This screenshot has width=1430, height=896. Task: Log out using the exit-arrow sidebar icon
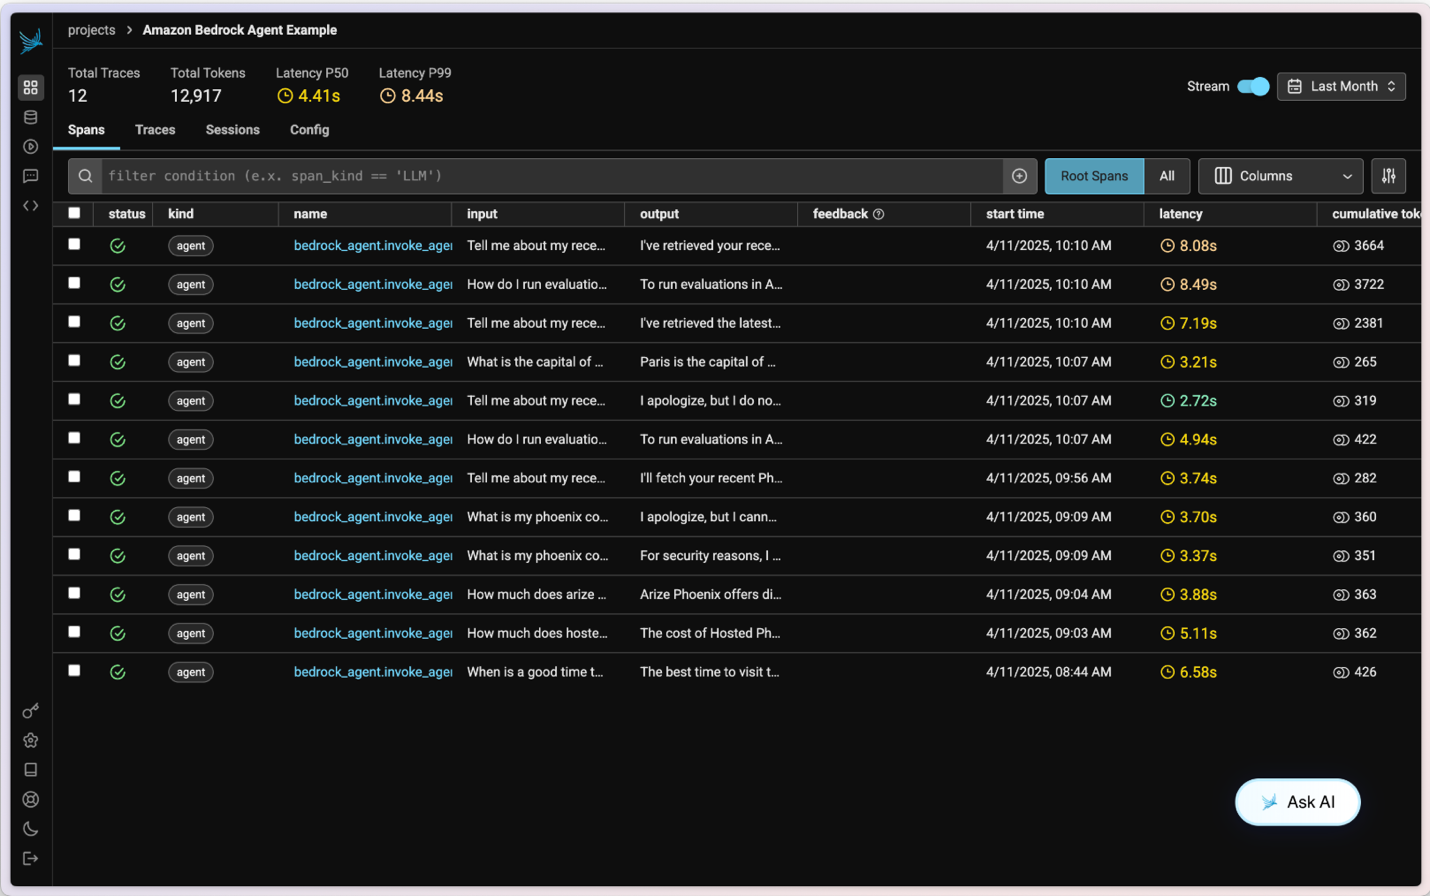(31, 858)
